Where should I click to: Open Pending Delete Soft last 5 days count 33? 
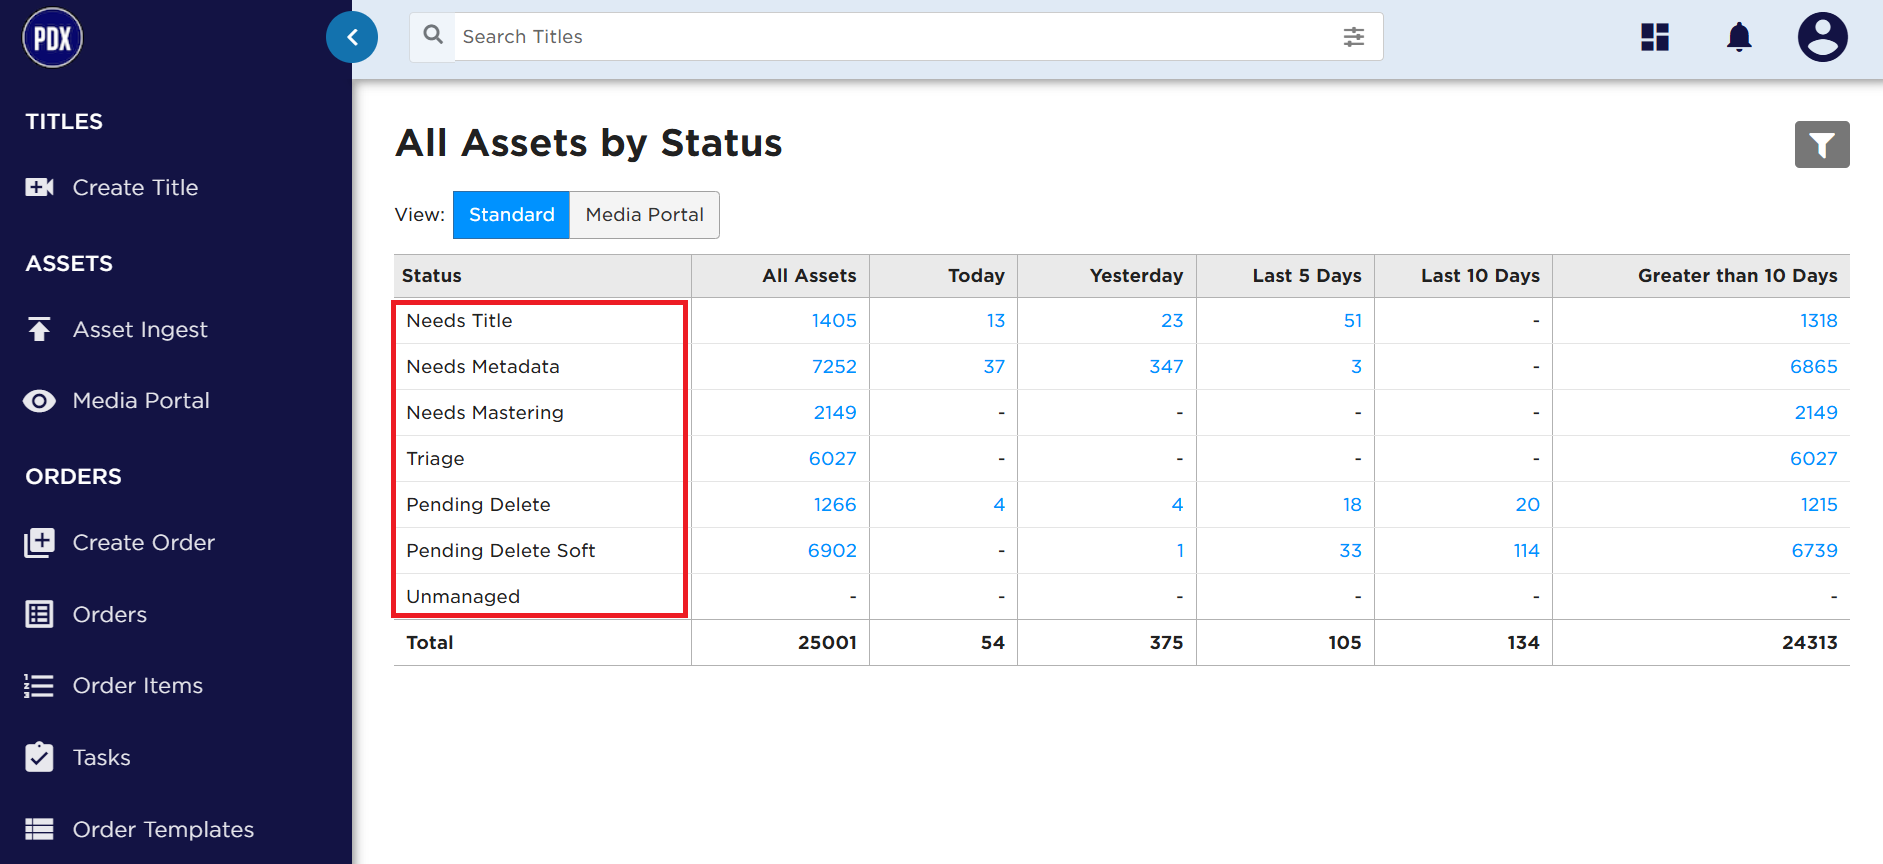1351,551
